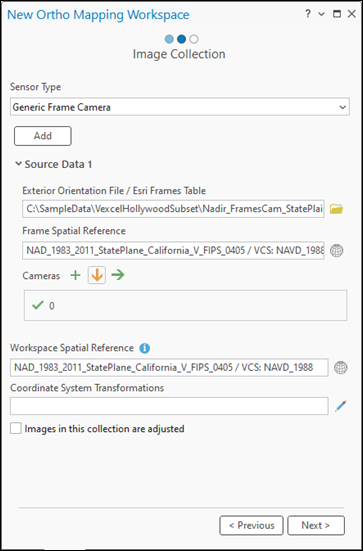Import cameras using orange down arrow
The image size is (363, 551).
(x=97, y=276)
